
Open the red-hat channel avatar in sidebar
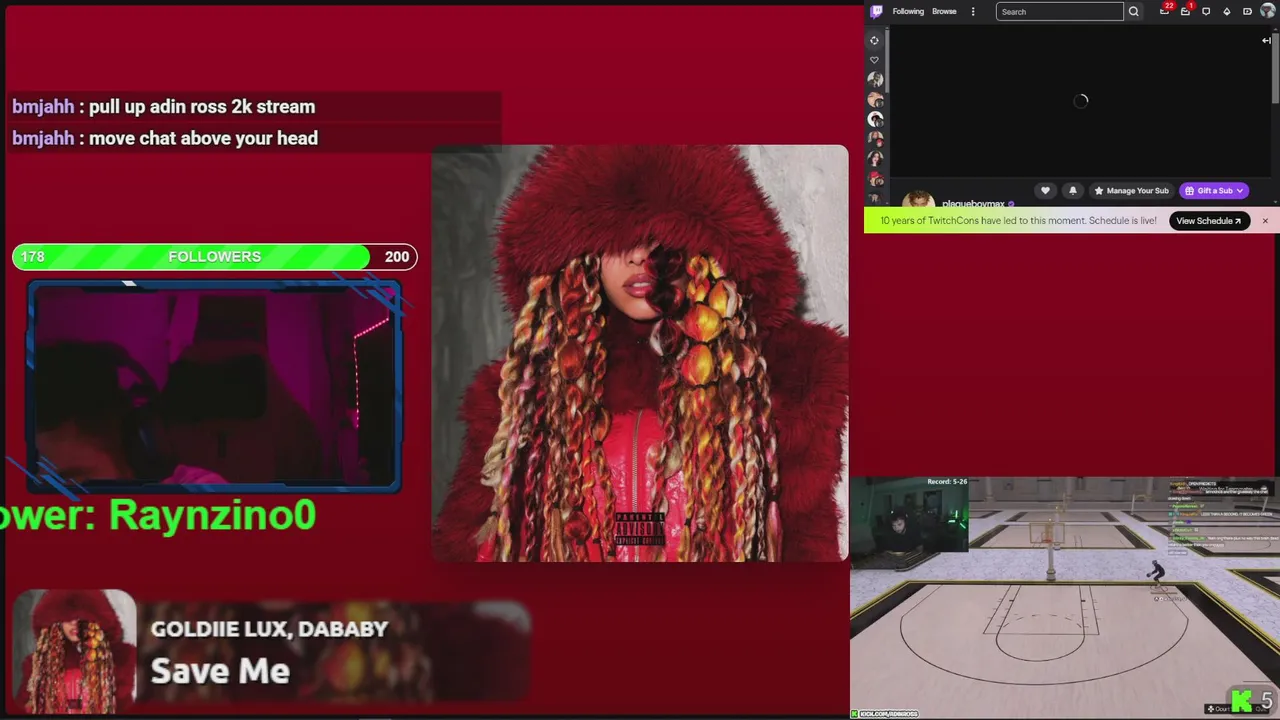pos(876,179)
